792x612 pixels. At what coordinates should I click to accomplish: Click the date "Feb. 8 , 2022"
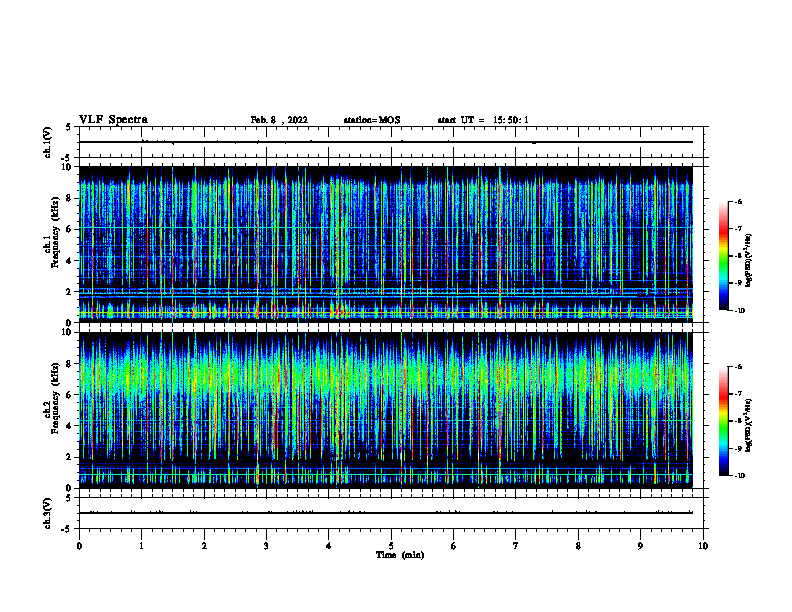tap(279, 120)
